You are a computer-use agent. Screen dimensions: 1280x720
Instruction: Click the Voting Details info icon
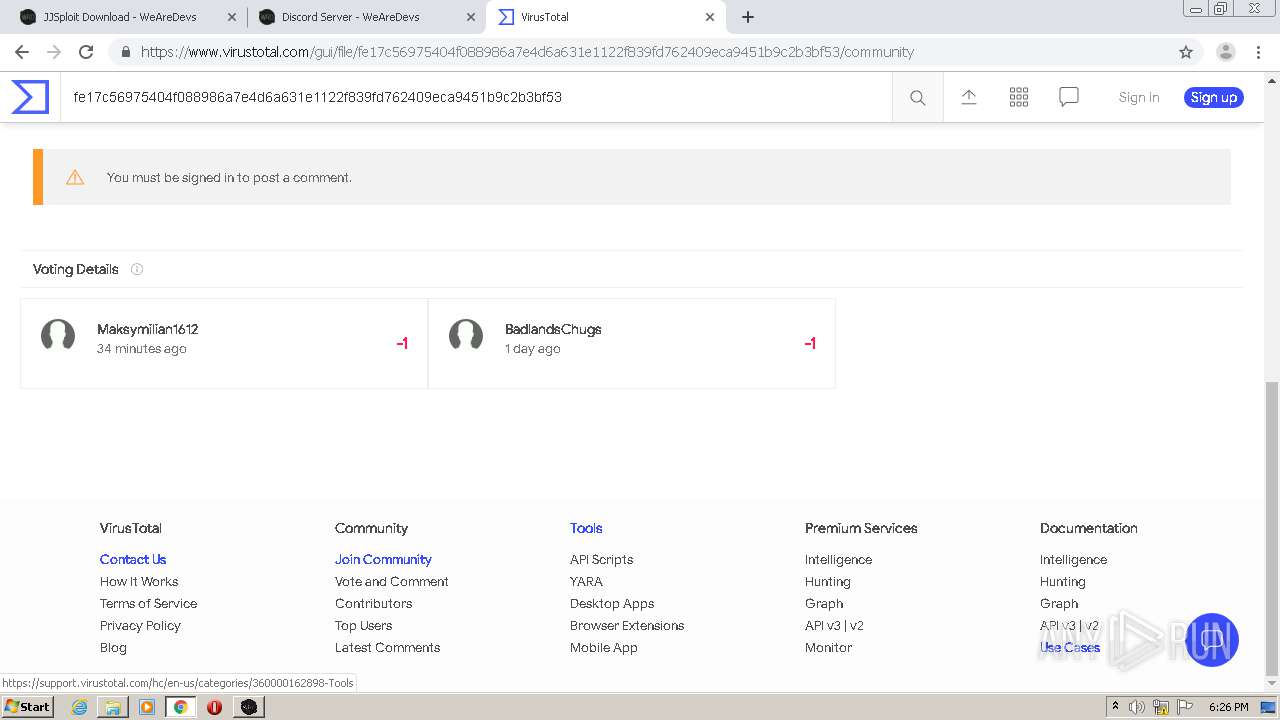pos(137,269)
